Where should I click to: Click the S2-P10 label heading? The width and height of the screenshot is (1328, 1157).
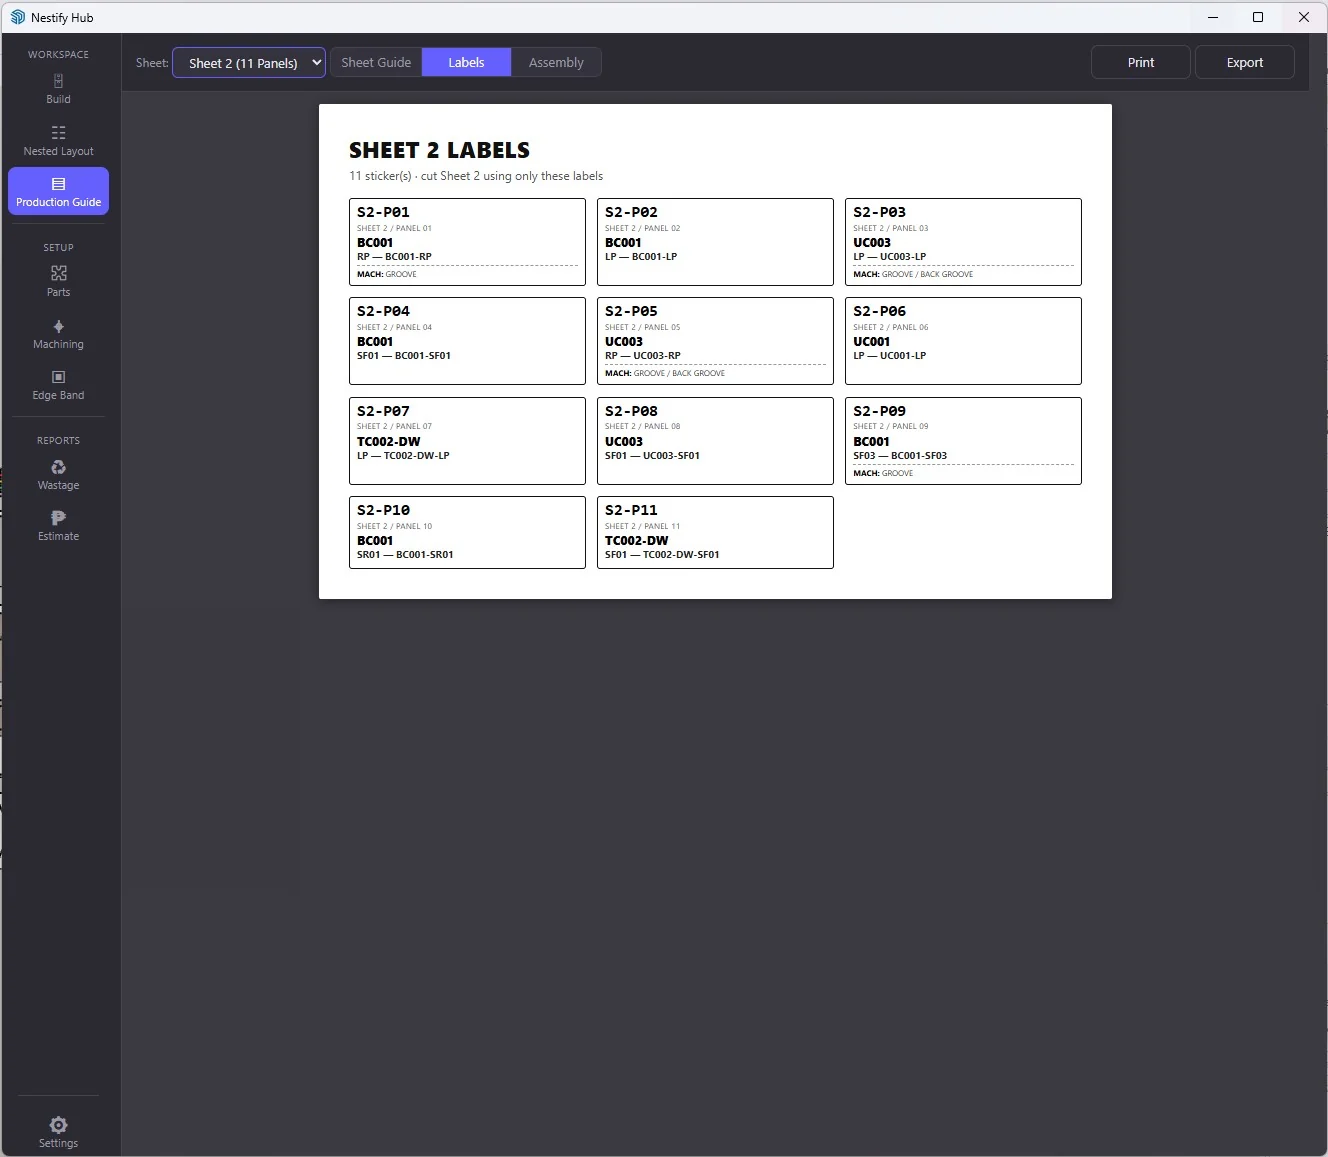(383, 510)
